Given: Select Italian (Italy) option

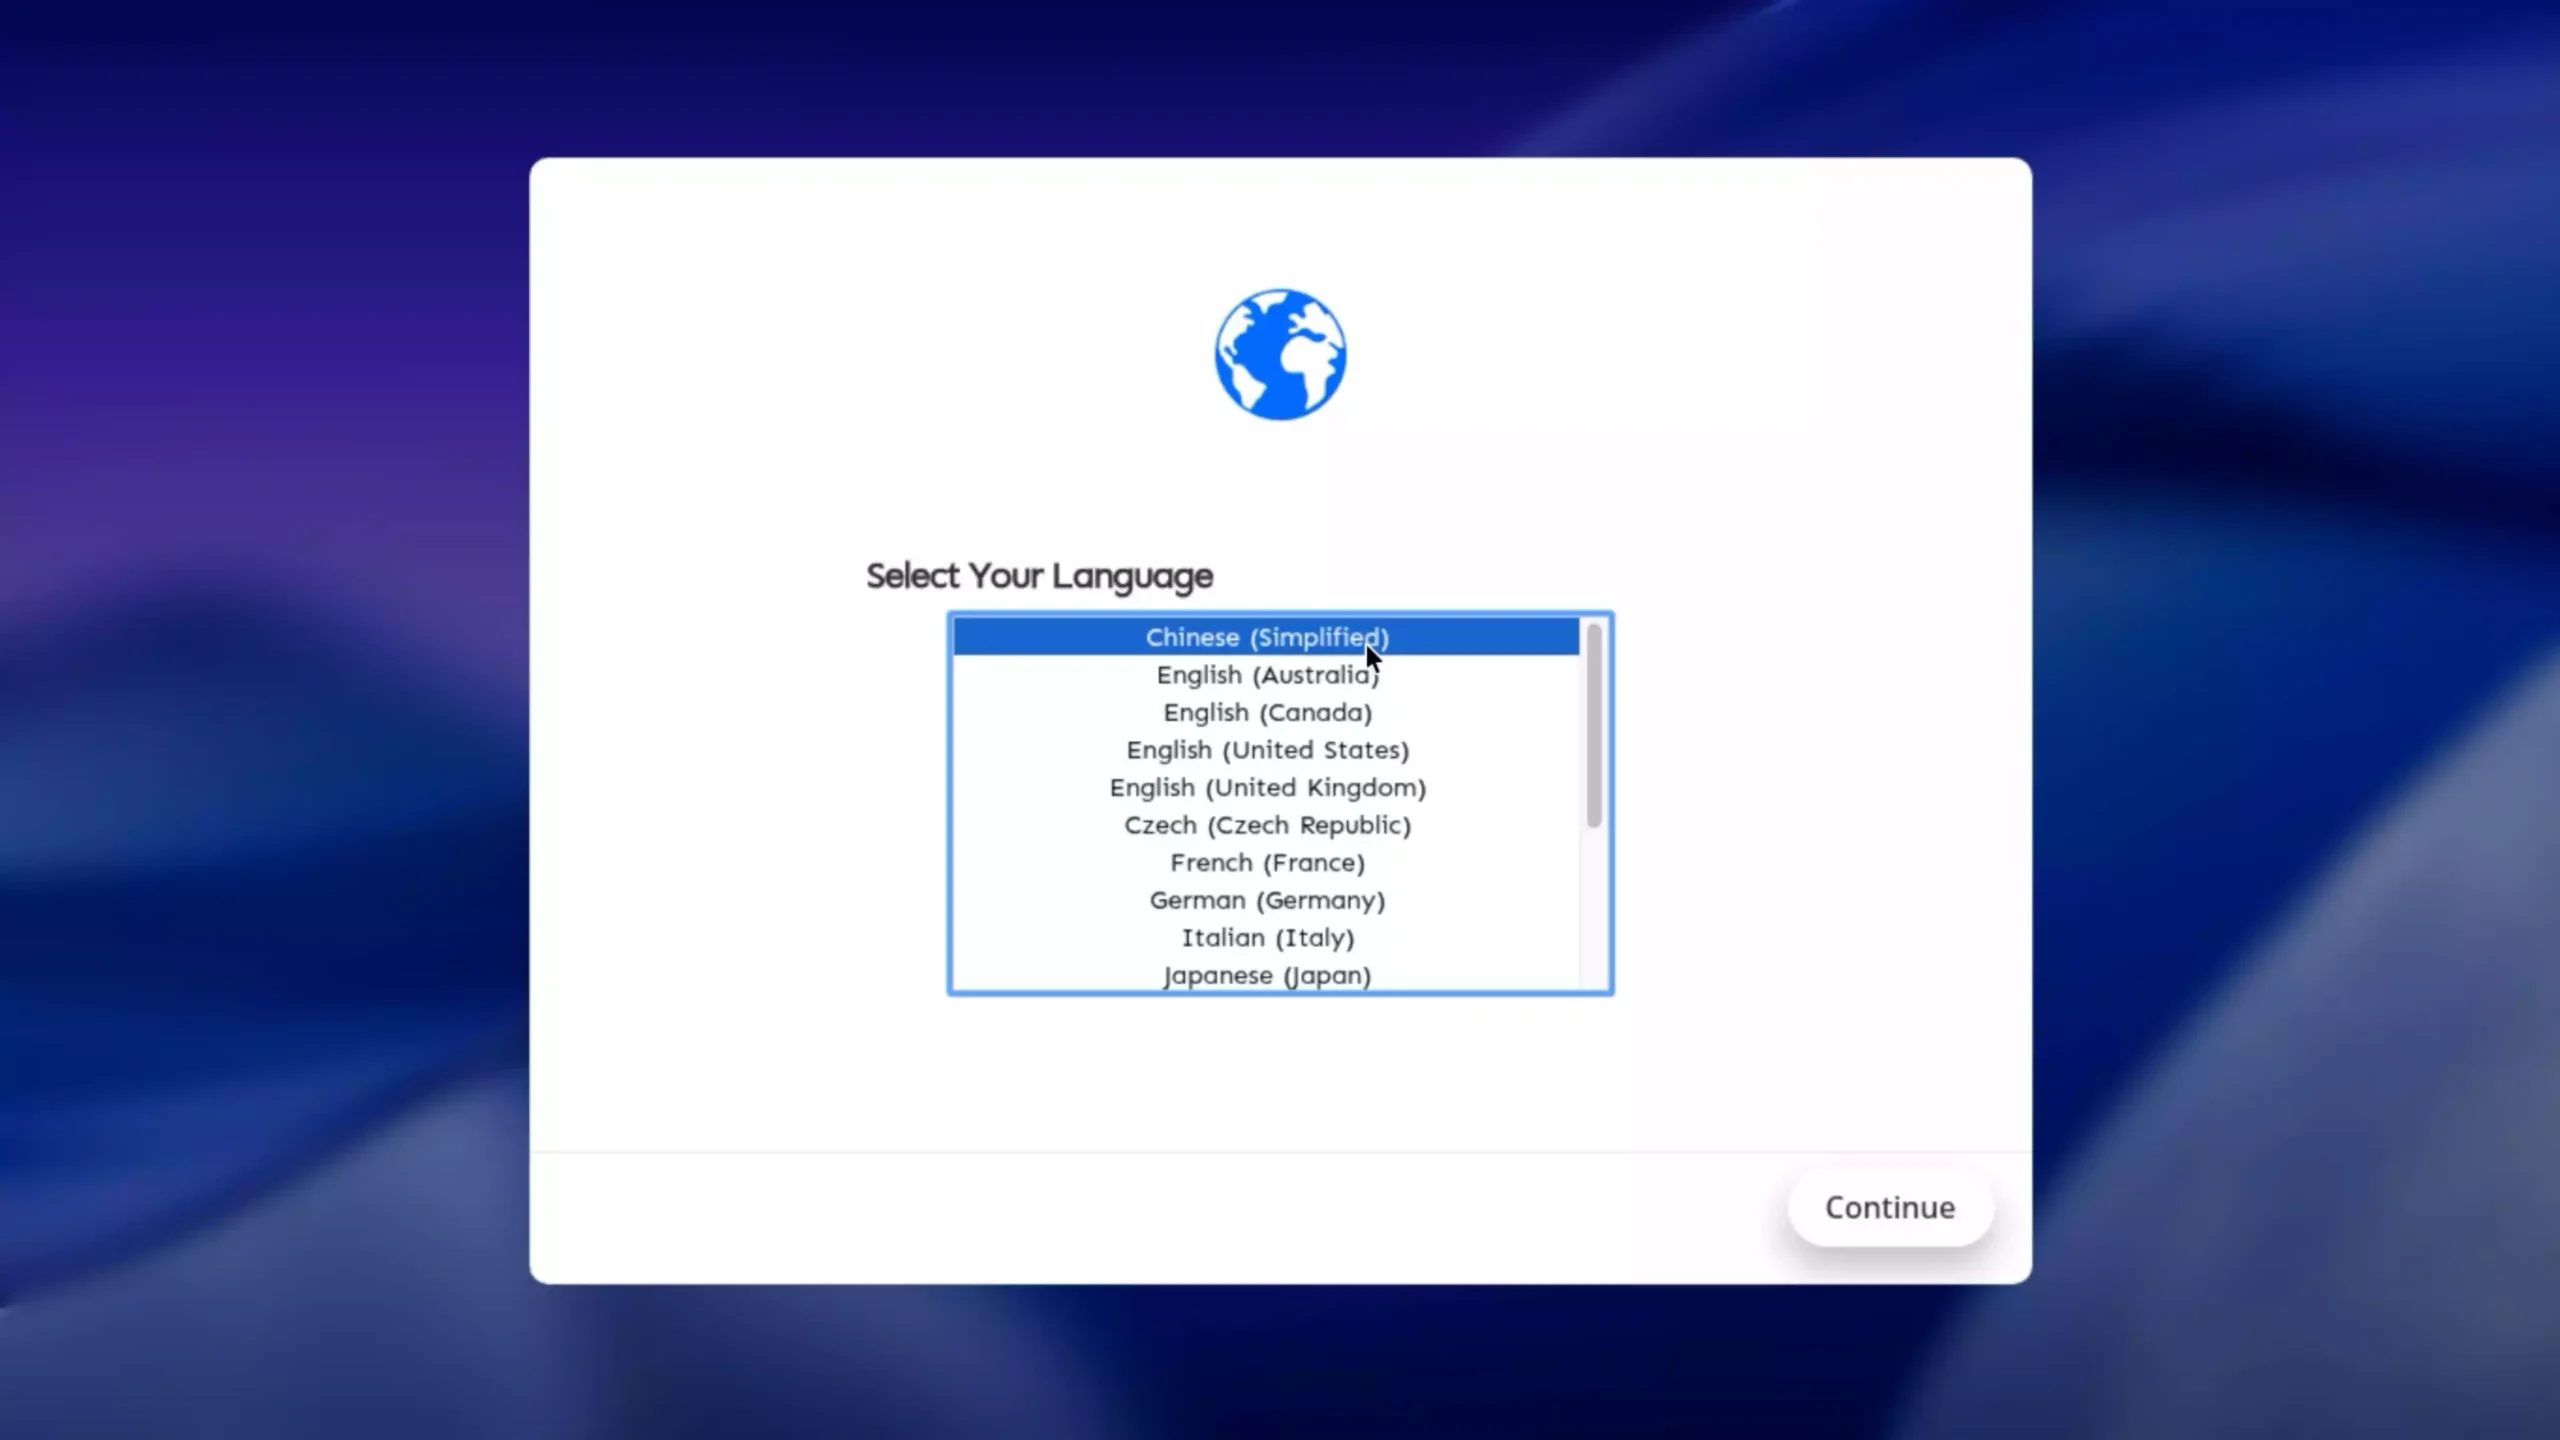Looking at the screenshot, I should coord(1266,937).
